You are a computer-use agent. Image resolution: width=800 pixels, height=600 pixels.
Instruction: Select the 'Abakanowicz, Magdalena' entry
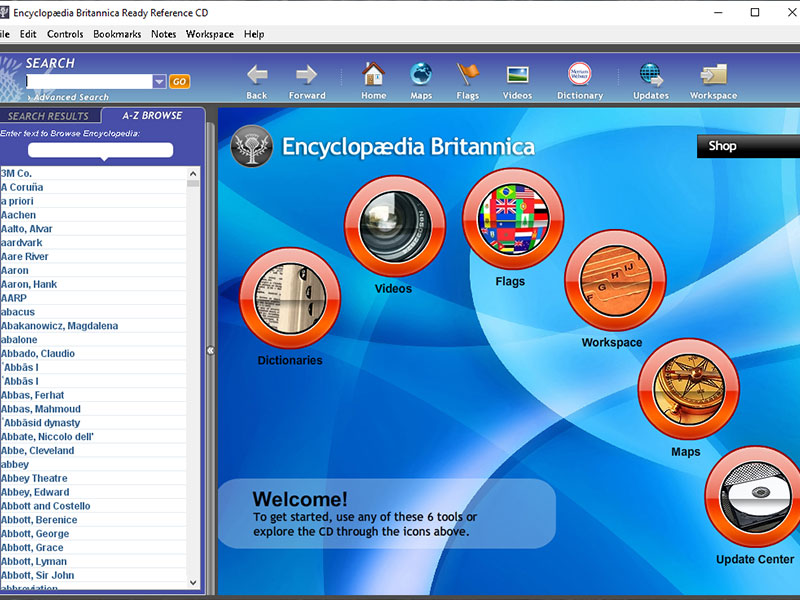tap(93, 326)
